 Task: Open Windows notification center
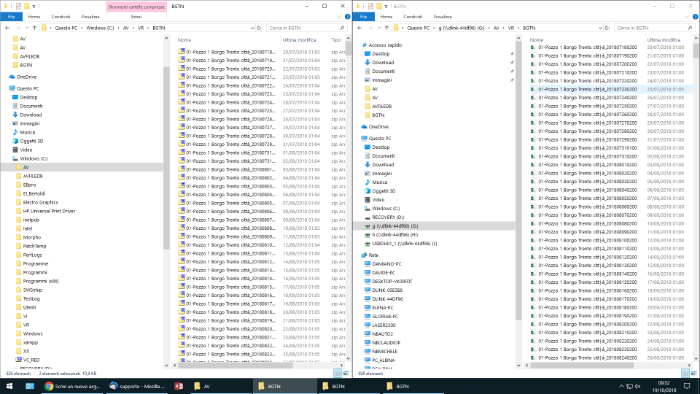tap(688, 386)
